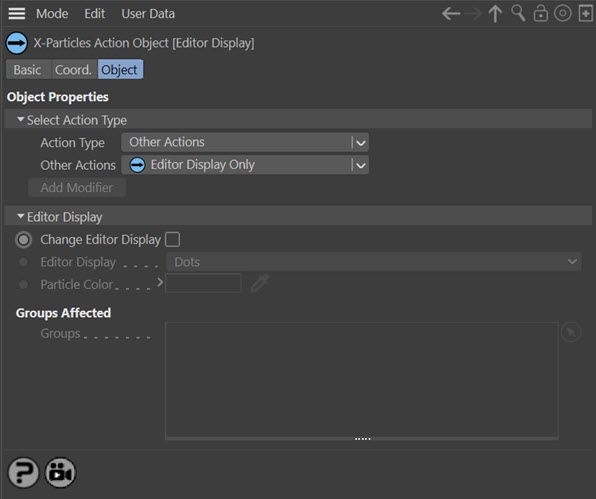Screen dimensions: 596x499
Task: Collapse the Editor Display section
Action: pos(21,217)
